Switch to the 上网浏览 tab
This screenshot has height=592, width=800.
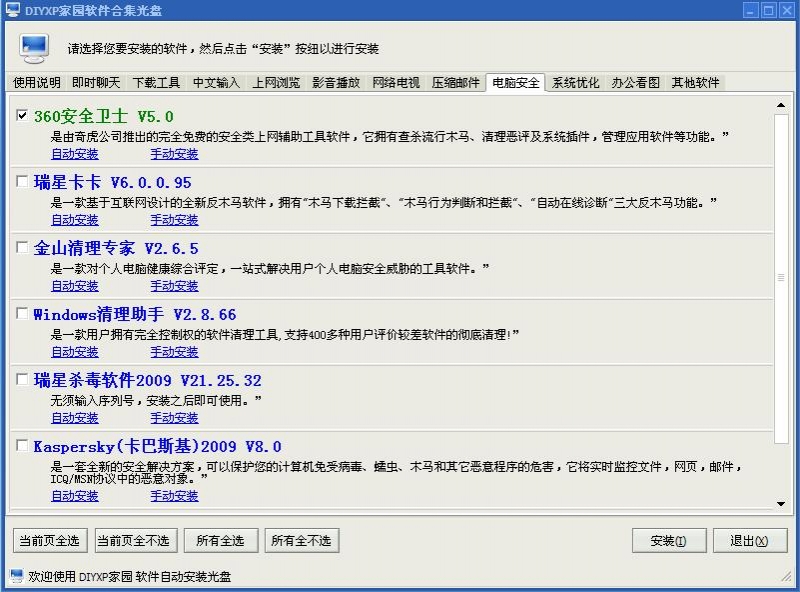pyautogui.click(x=276, y=82)
